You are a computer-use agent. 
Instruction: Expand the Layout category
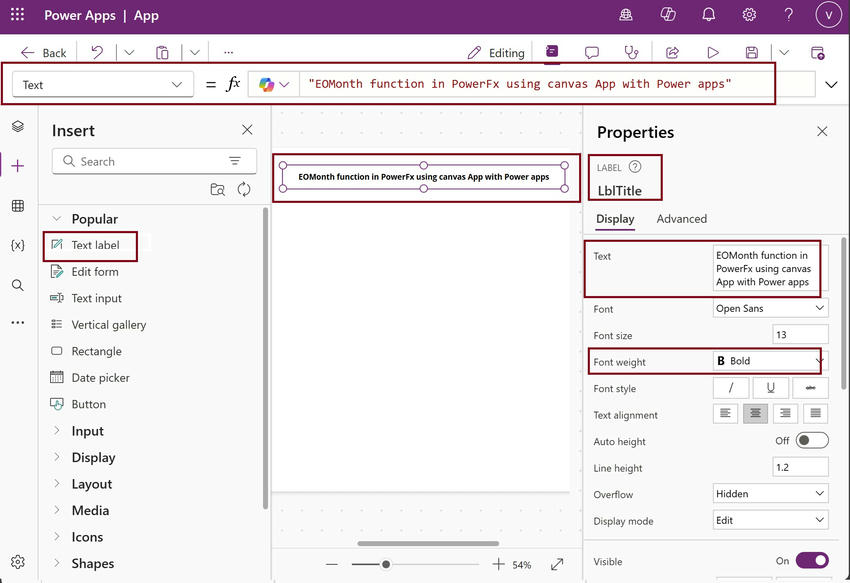click(x=56, y=484)
